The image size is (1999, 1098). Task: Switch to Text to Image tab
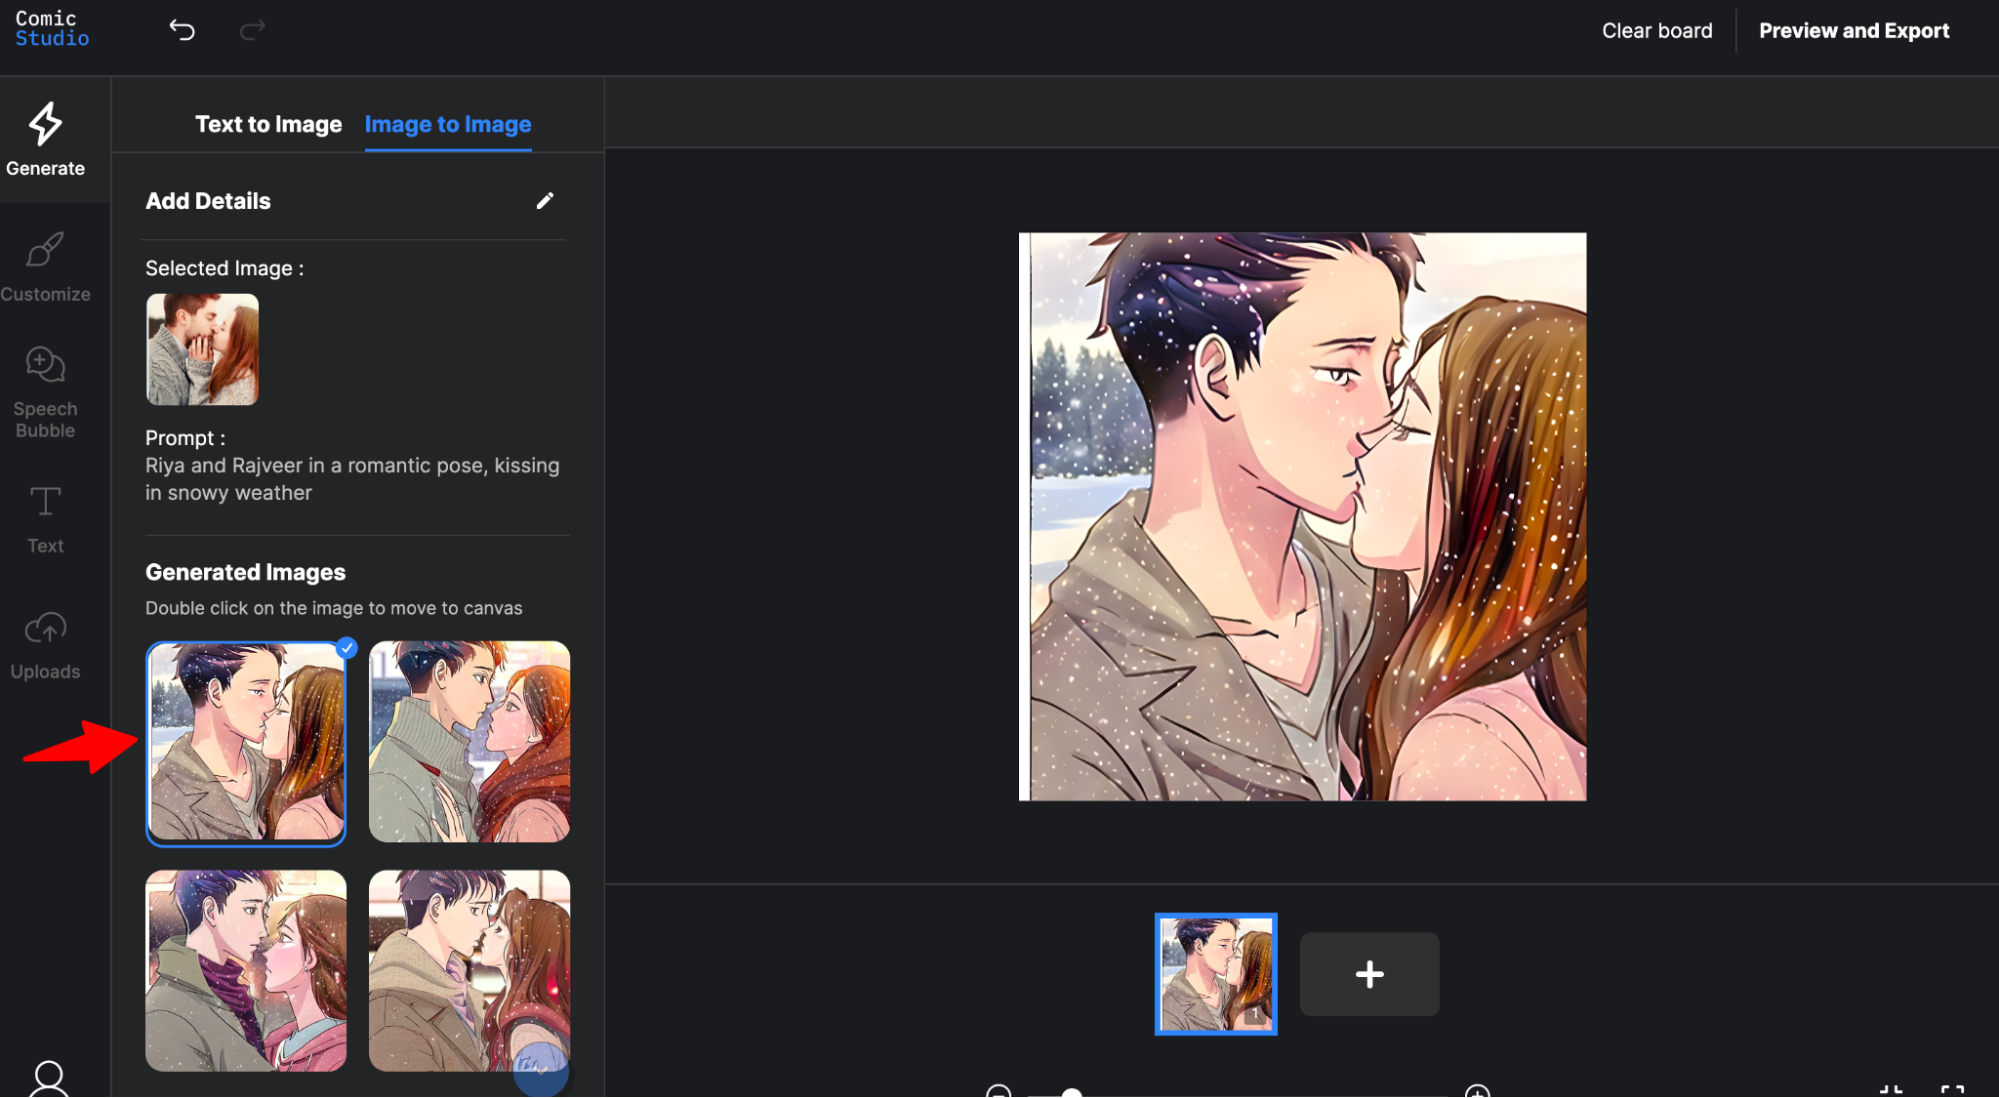click(x=268, y=125)
